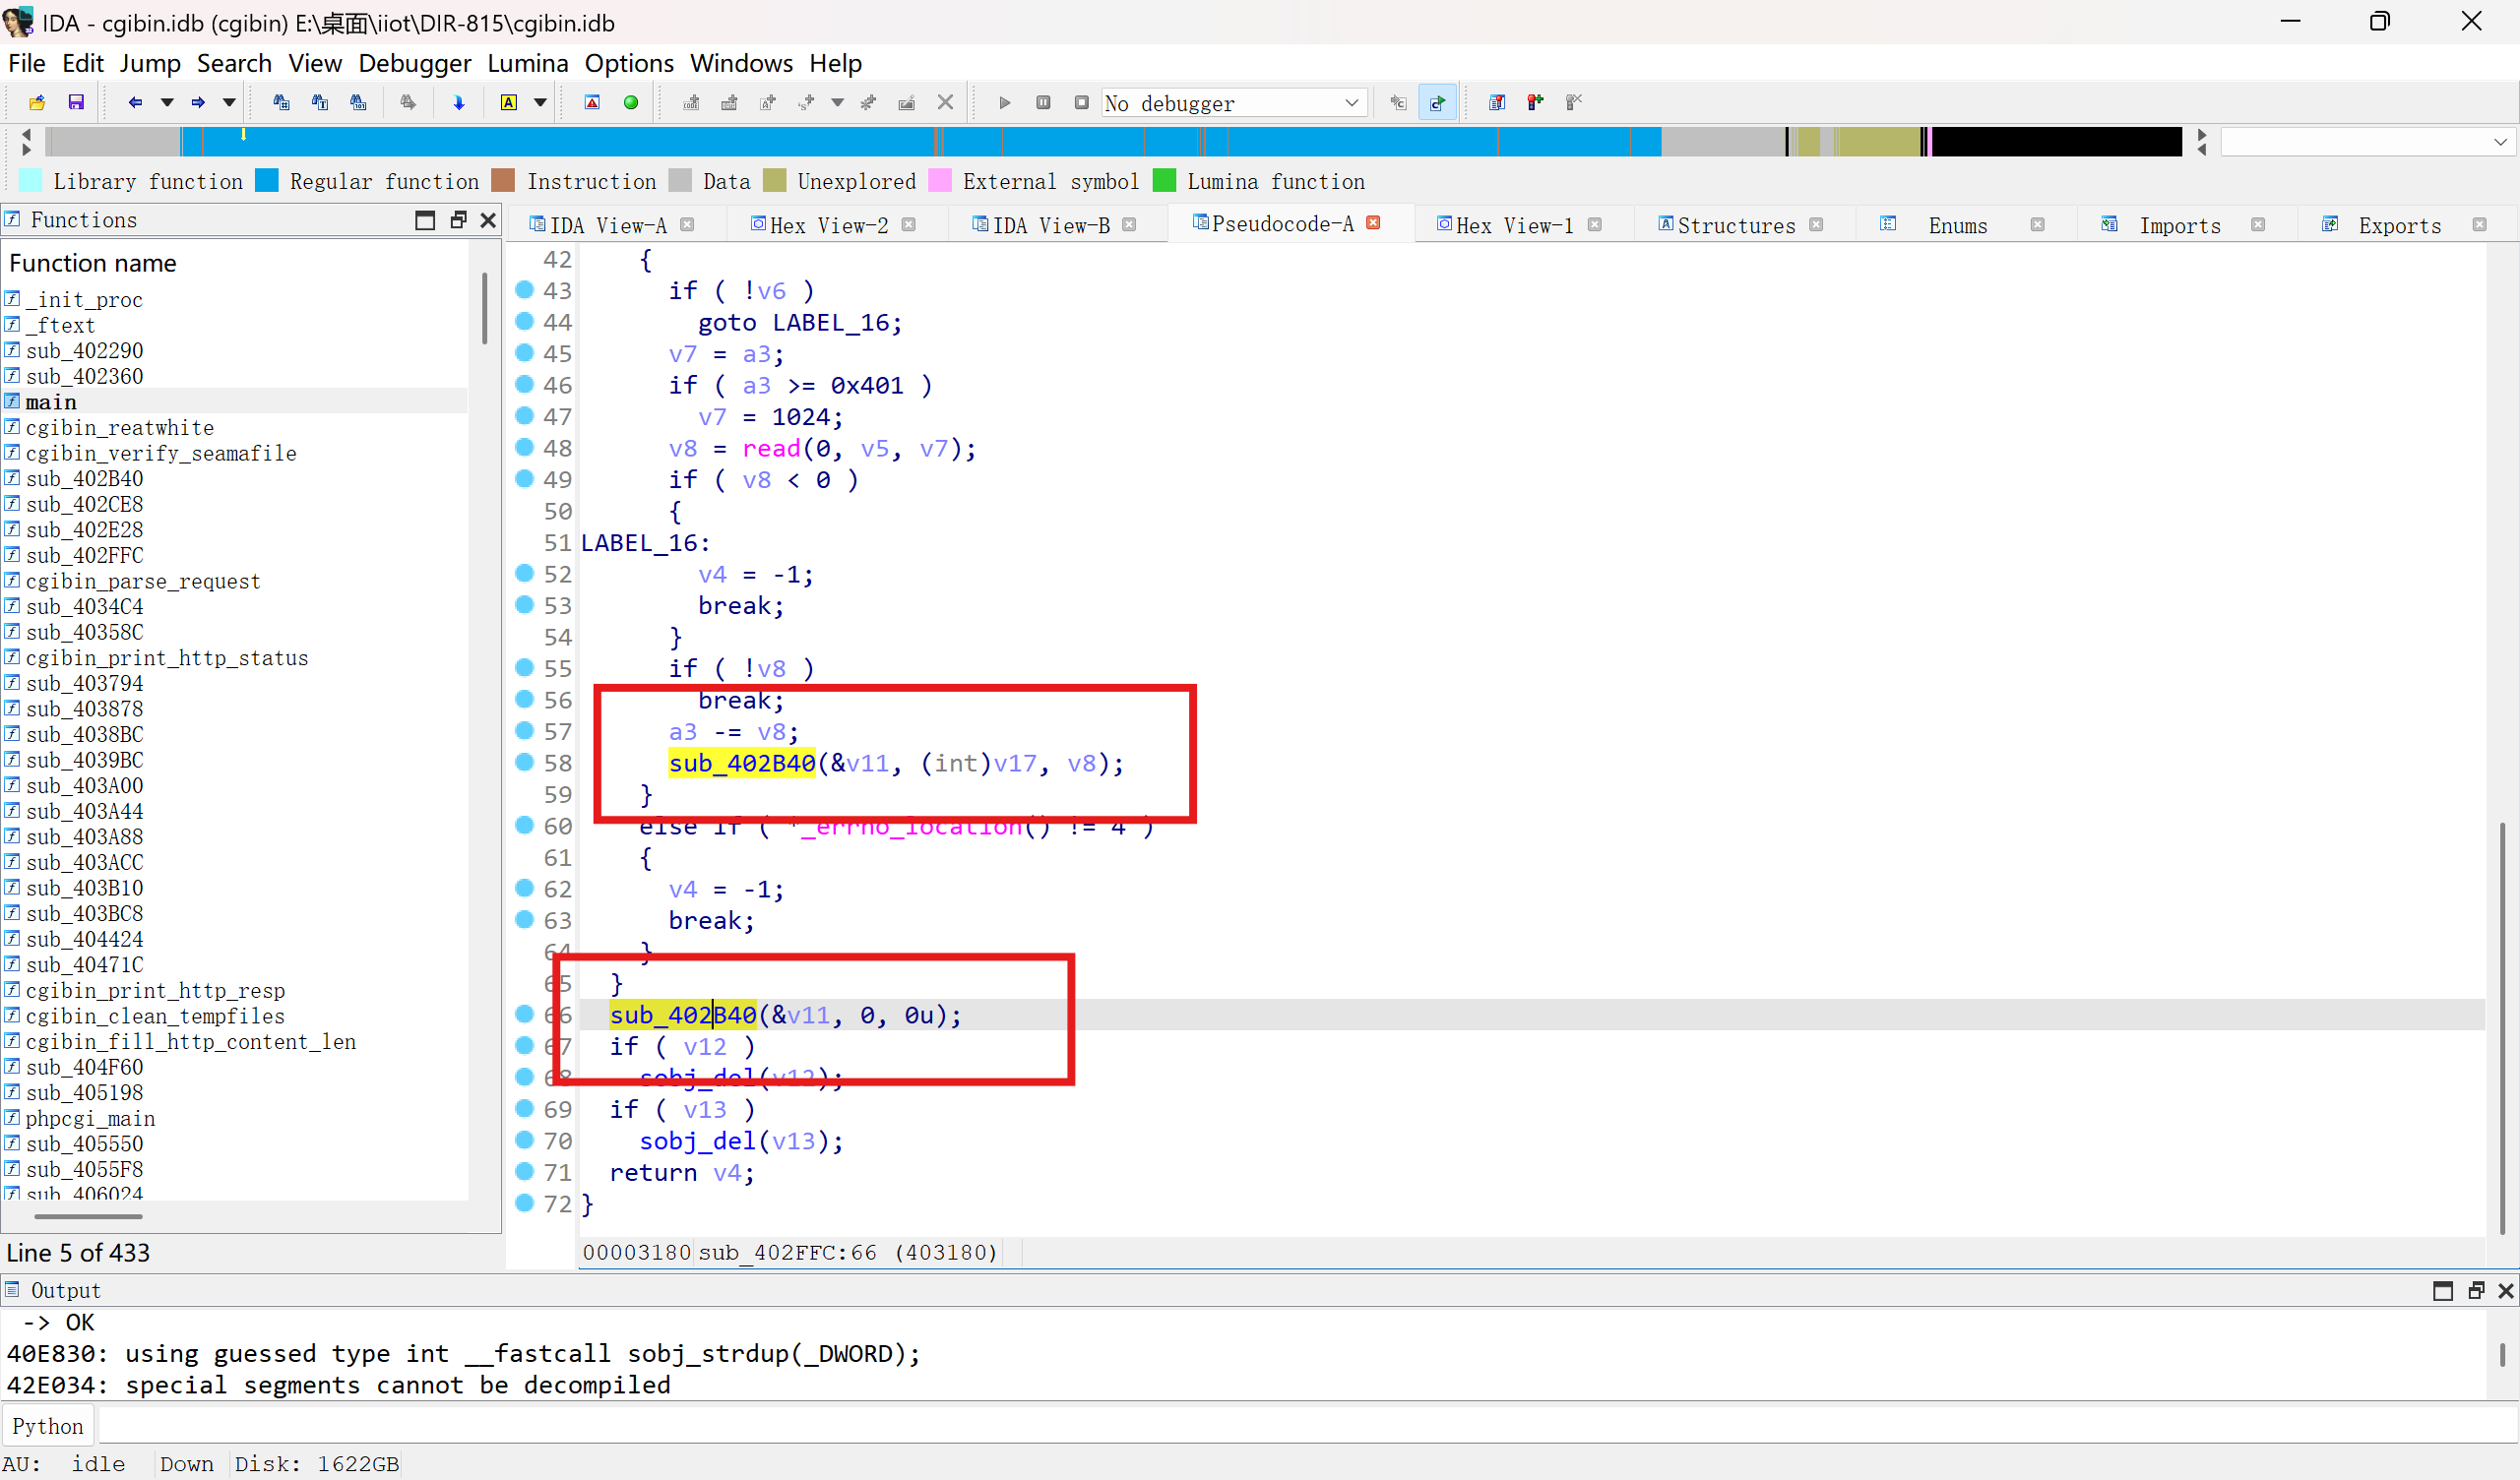Click the highlighted green arrow debugger icon

point(1437,102)
